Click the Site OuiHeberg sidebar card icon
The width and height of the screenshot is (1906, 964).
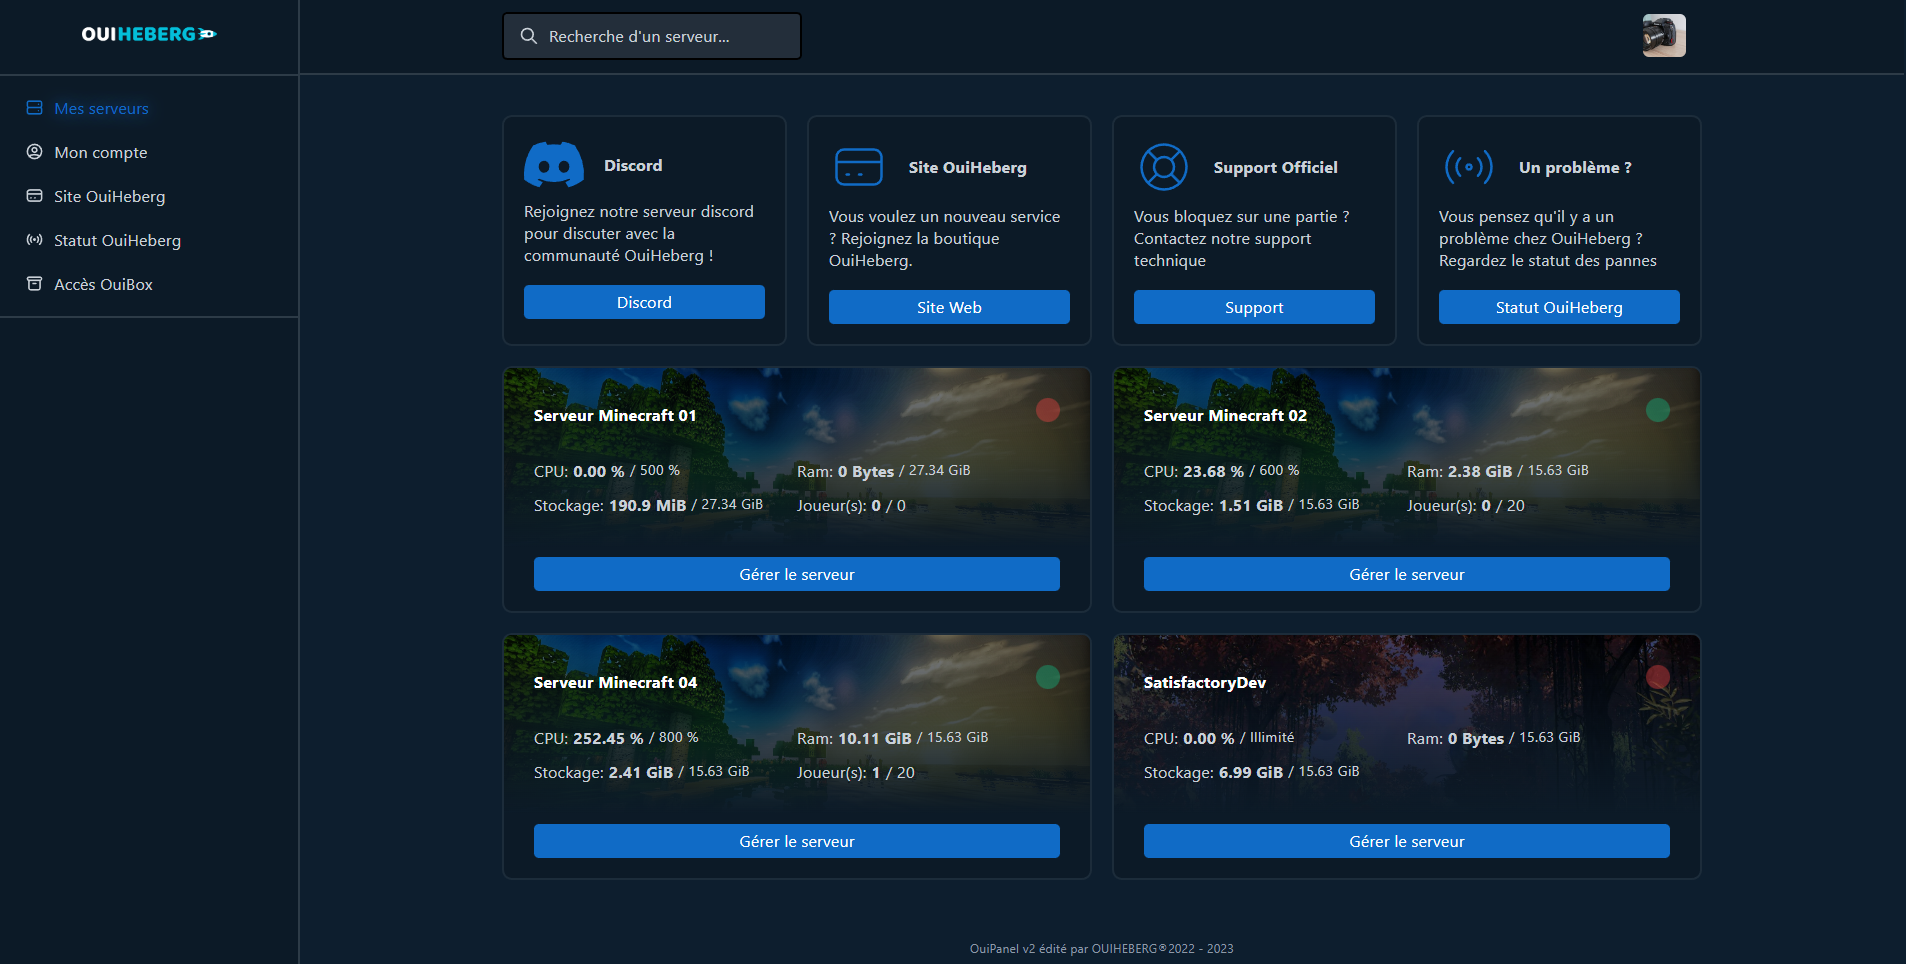tap(34, 196)
